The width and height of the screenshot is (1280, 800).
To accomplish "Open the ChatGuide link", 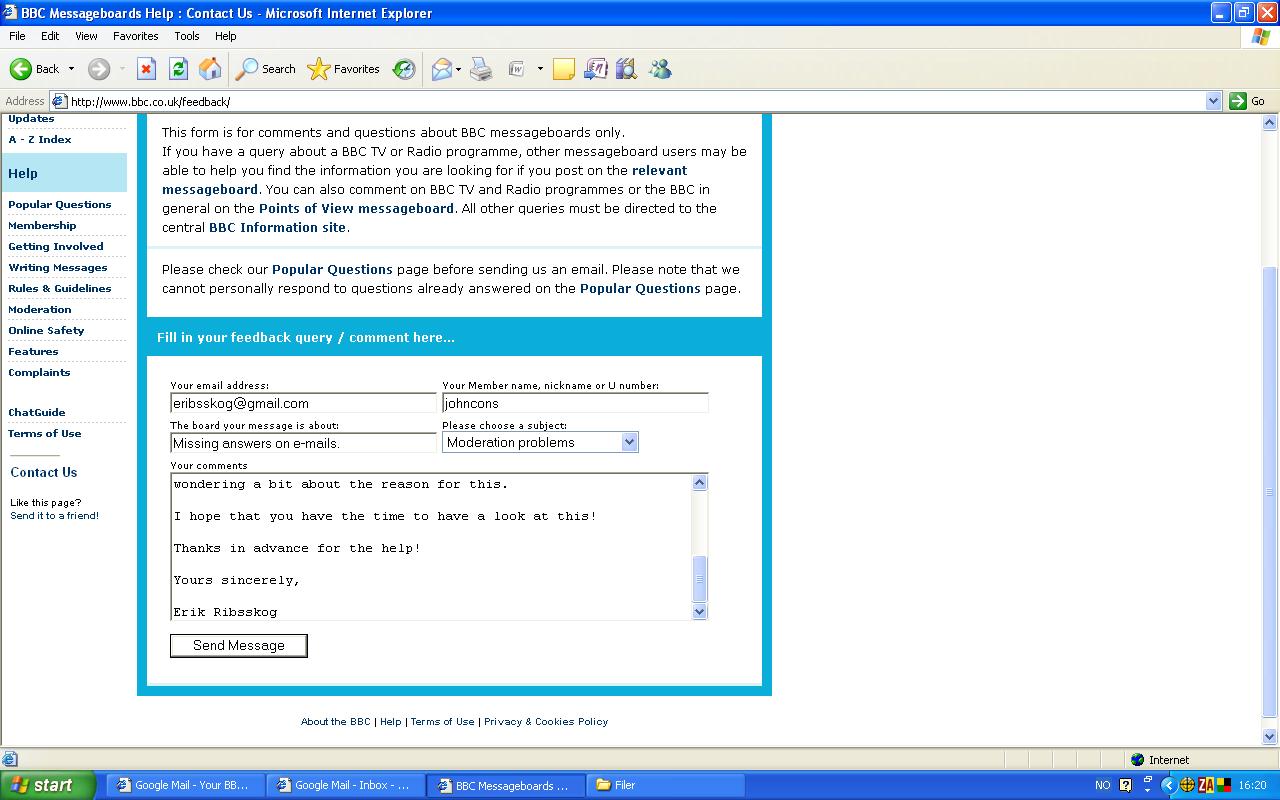I will point(37,412).
